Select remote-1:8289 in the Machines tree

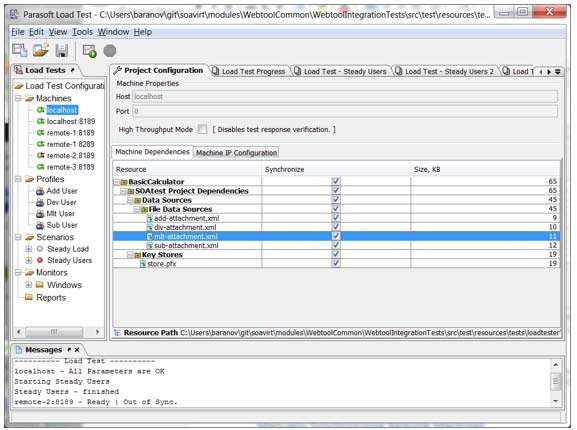tap(71, 144)
